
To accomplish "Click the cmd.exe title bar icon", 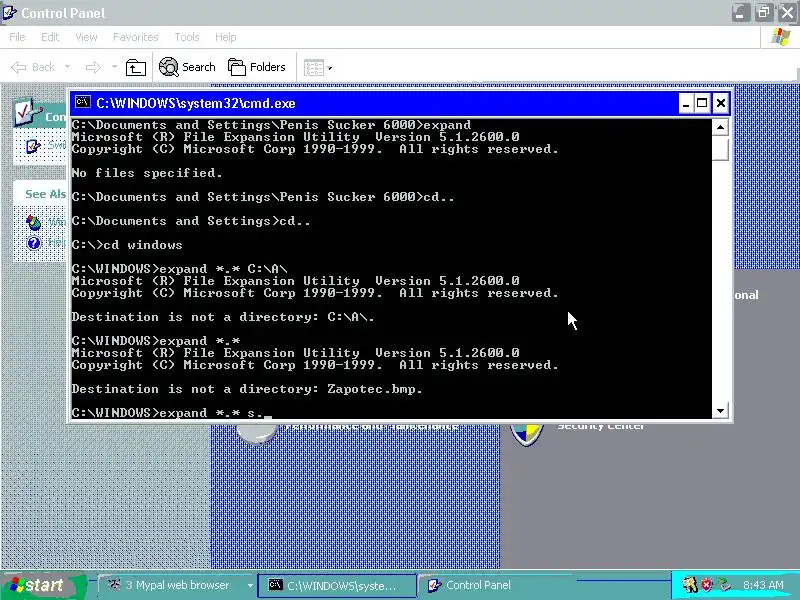I will coord(82,103).
